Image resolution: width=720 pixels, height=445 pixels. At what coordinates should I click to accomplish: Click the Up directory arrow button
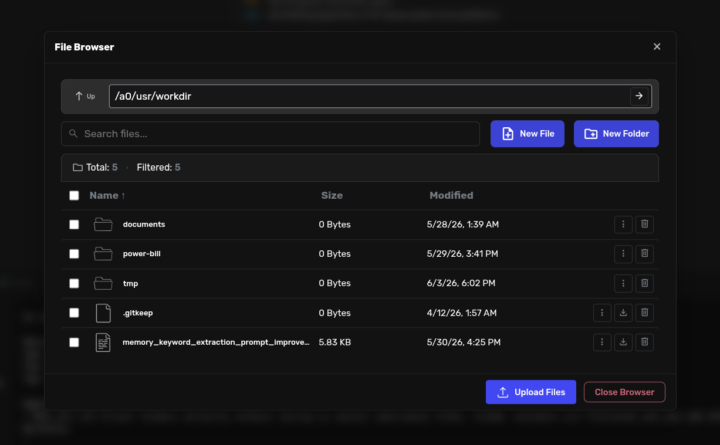(x=85, y=96)
